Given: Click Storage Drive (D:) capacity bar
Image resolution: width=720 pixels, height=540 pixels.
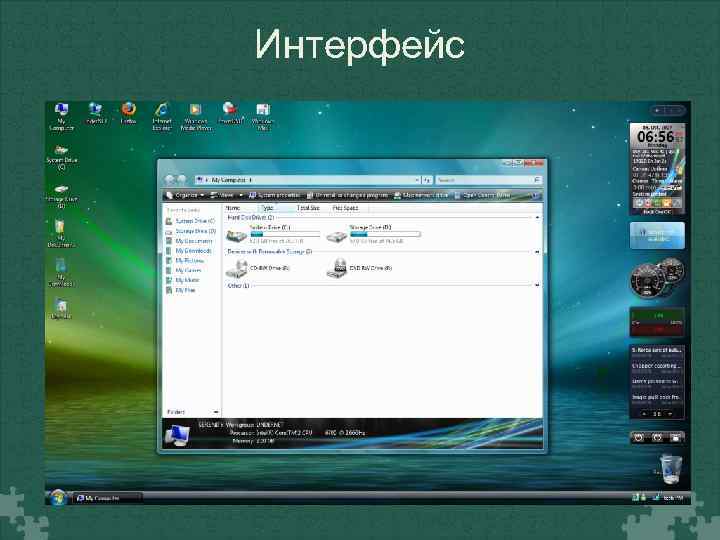Looking at the screenshot, I should click(x=385, y=234).
